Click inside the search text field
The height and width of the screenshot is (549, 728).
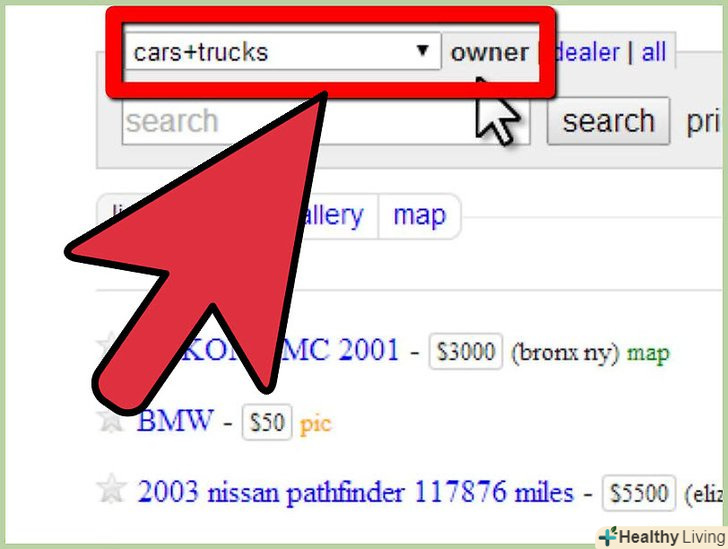coord(325,121)
